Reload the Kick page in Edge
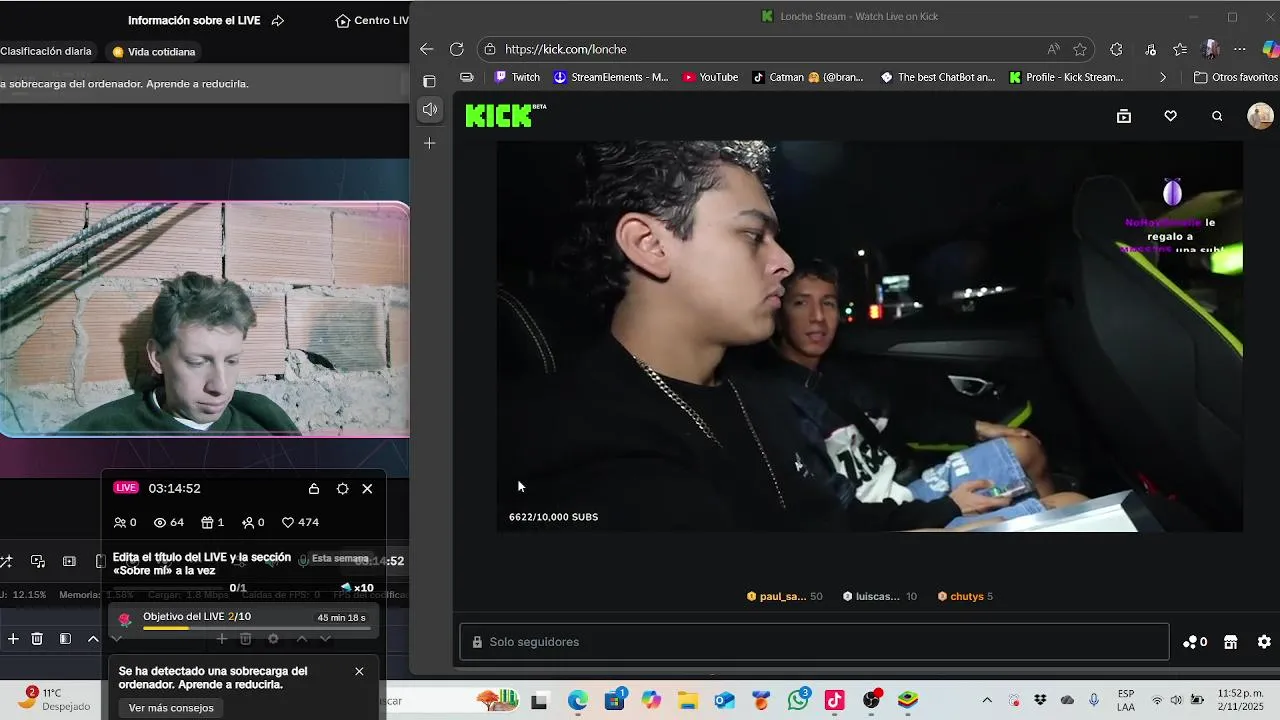The width and height of the screenshot is (1280, 720). tap(457, 49)
